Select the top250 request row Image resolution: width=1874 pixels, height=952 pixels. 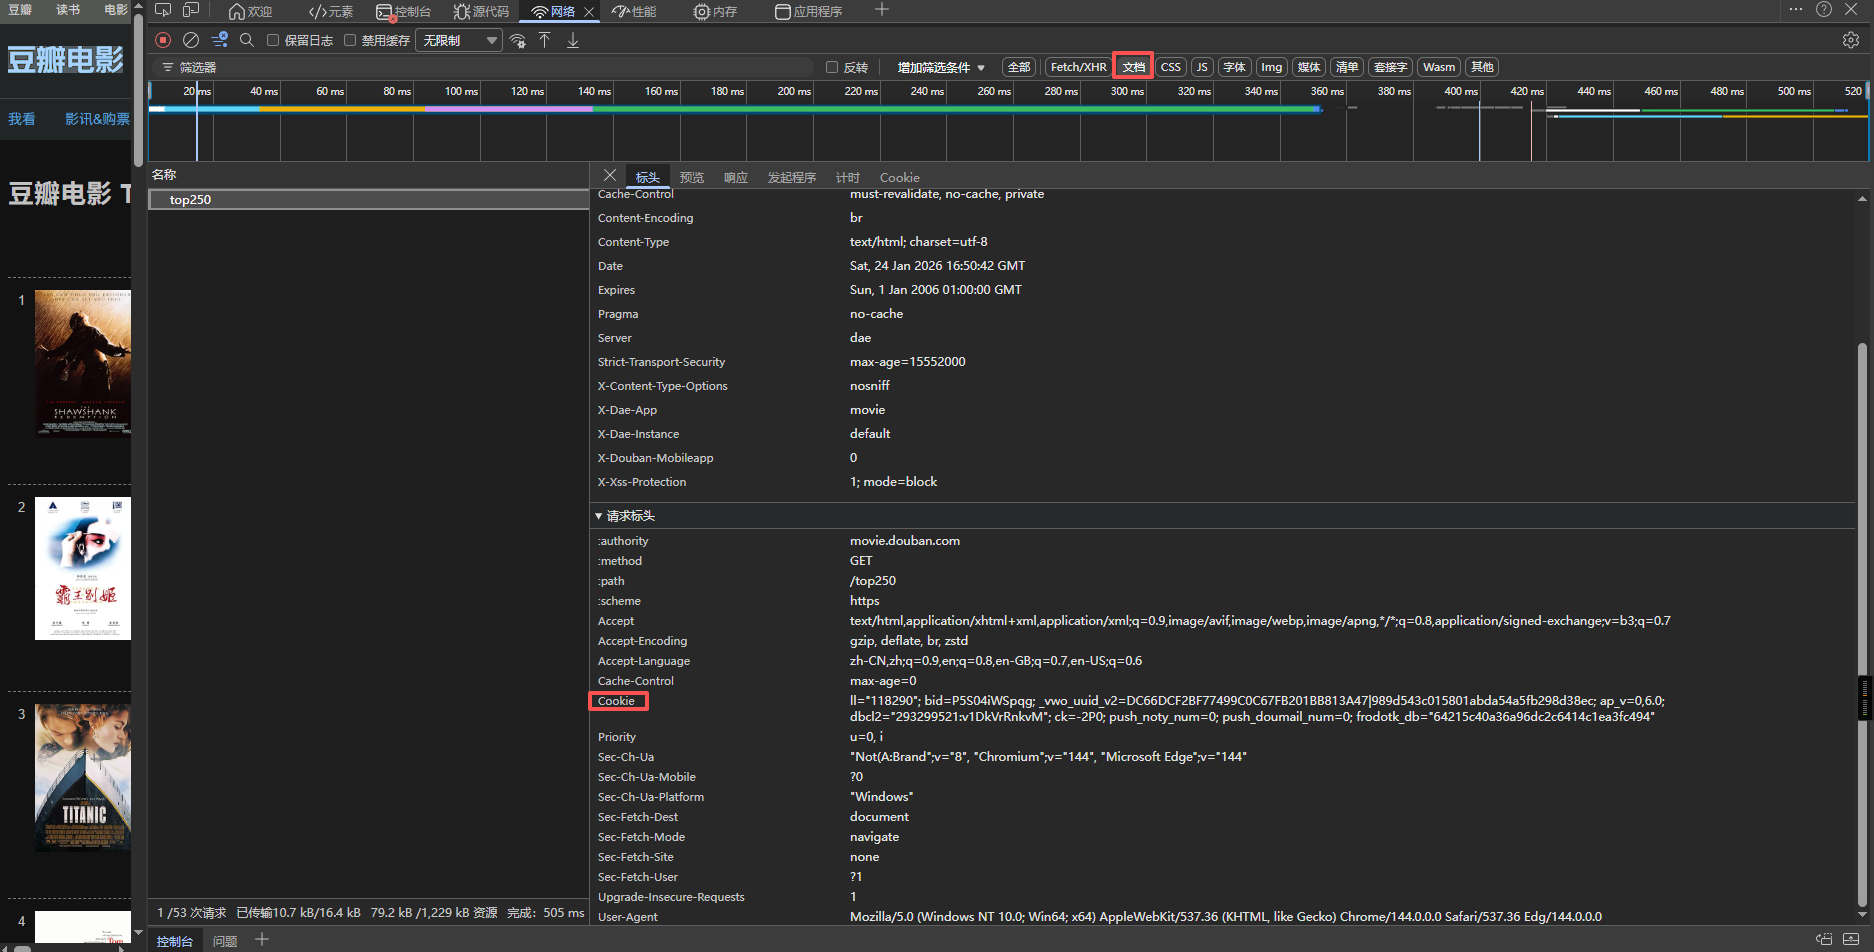pyautogui.click(x=190, y=200)
